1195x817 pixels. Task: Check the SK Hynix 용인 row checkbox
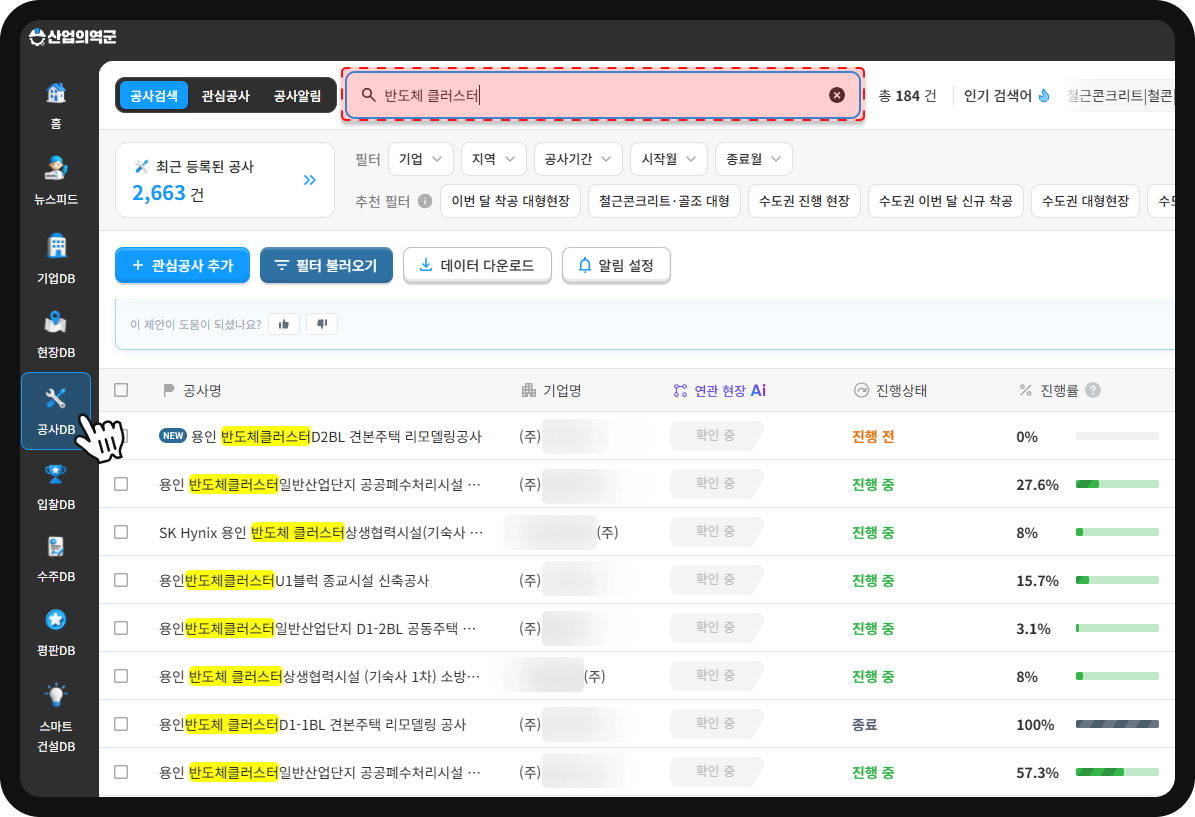tap(121, 532)
